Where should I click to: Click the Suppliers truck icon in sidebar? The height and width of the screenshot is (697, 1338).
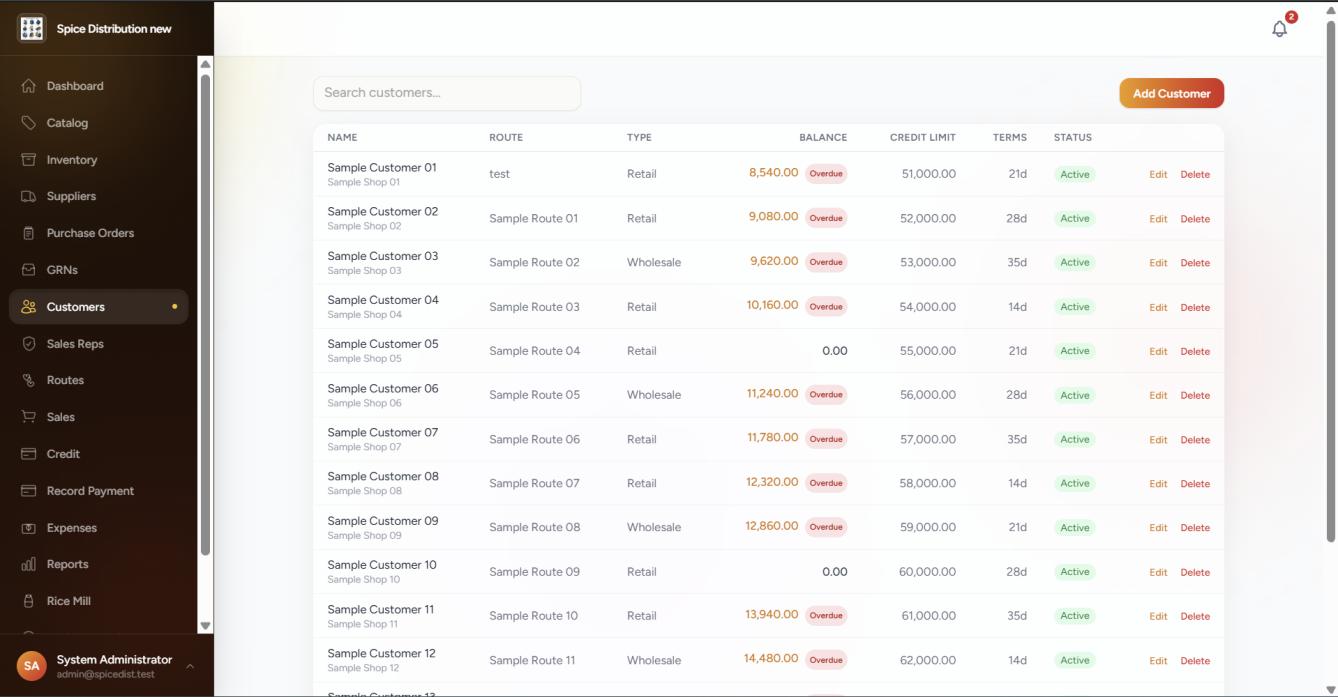point(29,196)
